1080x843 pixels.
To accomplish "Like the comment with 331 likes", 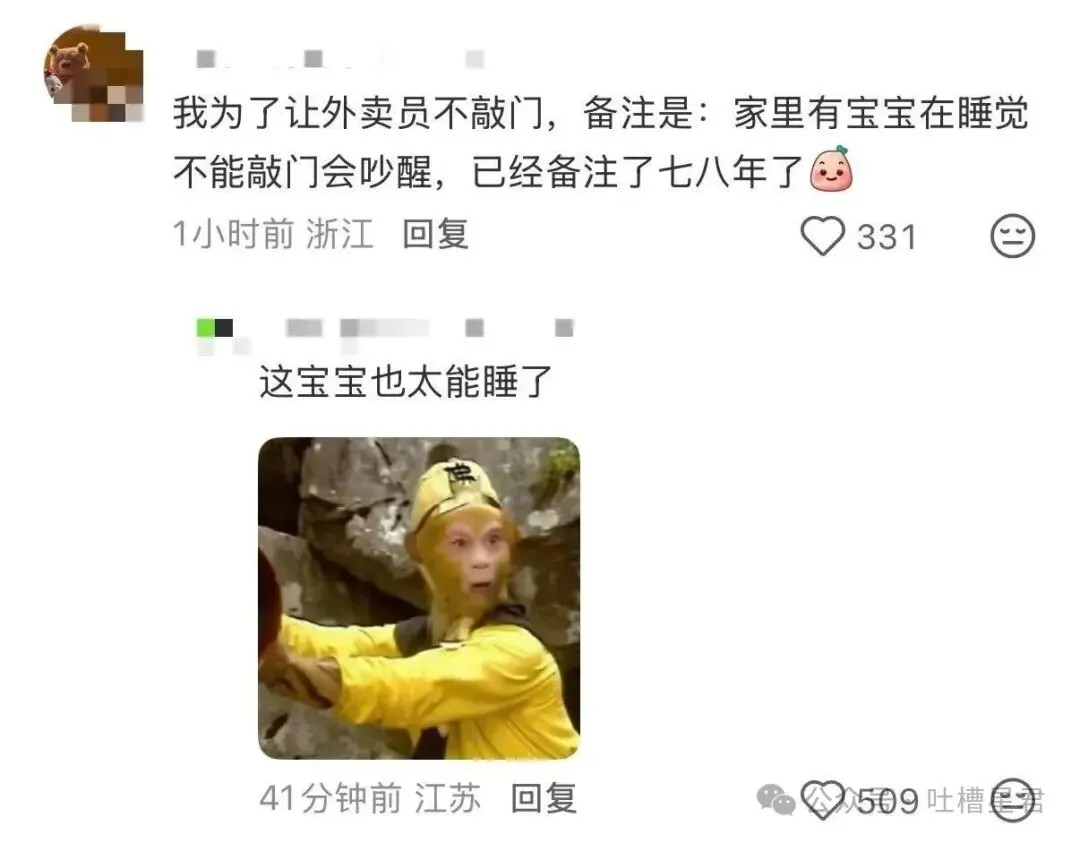I will pyautogui.click(x=822, y=236).
